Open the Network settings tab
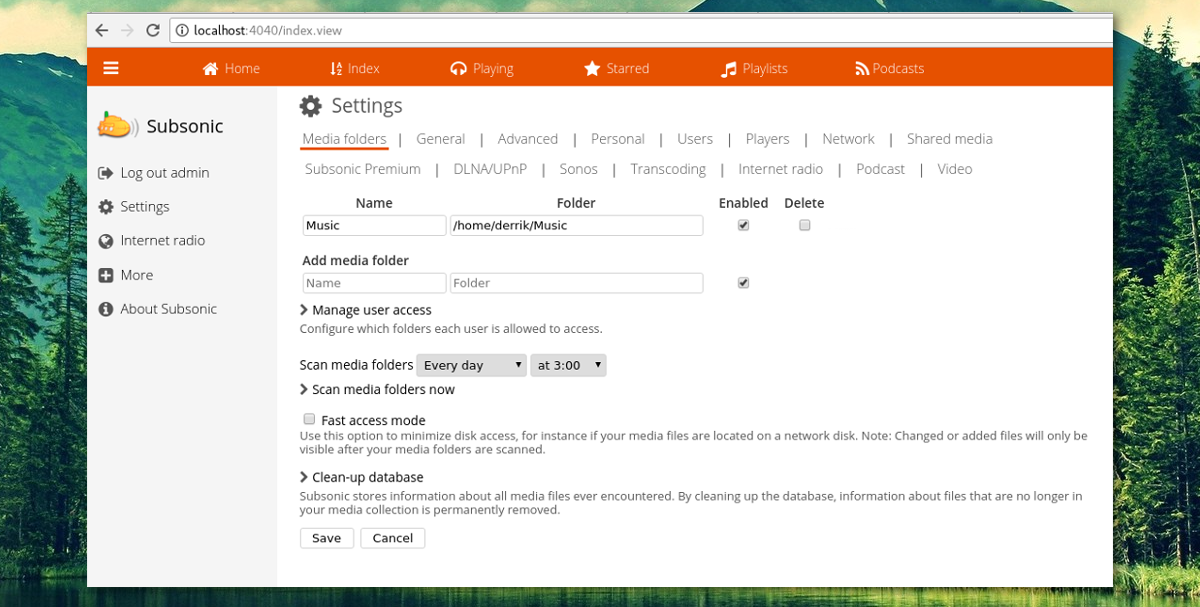The width and height of the screenshot is (1200, 607). tap(848, 139)
